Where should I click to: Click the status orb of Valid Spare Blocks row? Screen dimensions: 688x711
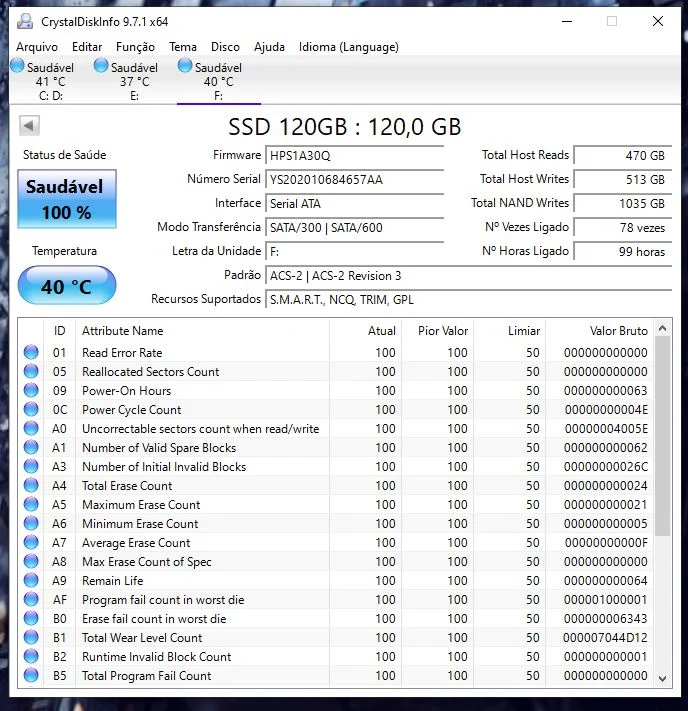(x=31, y=448)
